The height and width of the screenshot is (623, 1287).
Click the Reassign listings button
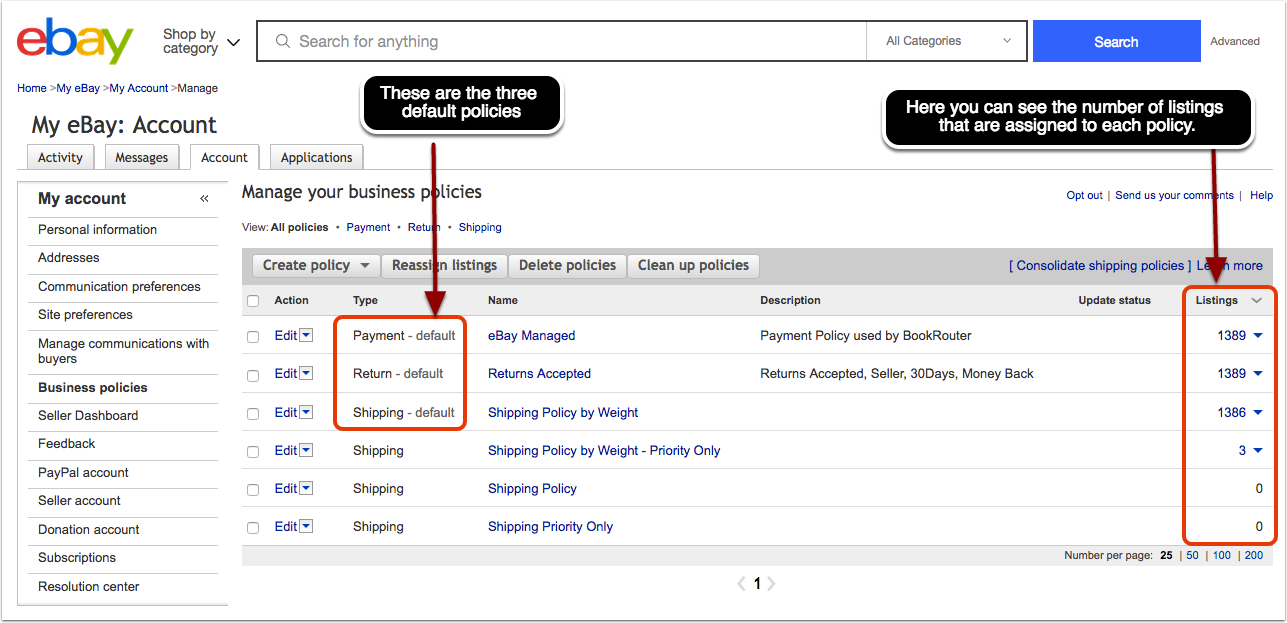(x=444, y=265)
